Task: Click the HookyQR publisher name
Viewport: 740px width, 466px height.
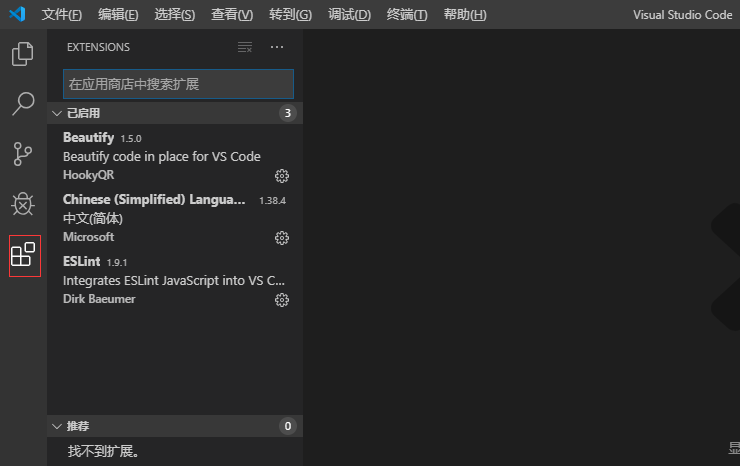Action: coord(89,175)
